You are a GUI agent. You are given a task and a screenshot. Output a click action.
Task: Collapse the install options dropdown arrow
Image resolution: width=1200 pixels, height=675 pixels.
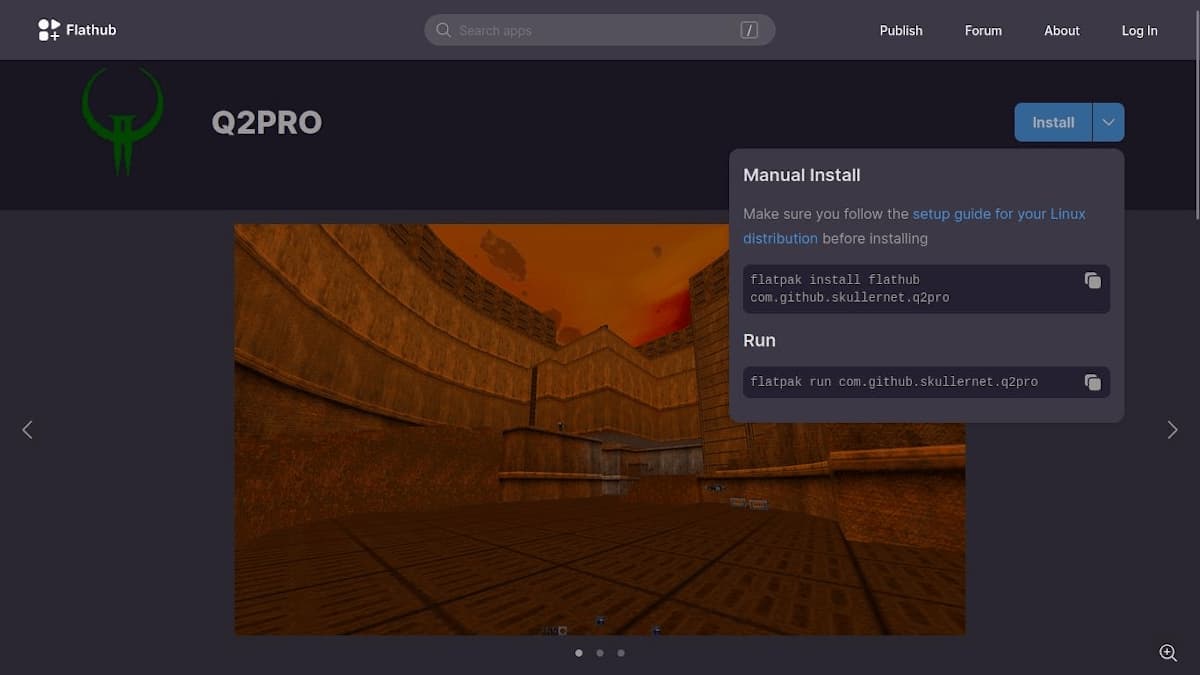click(1109, 122)
